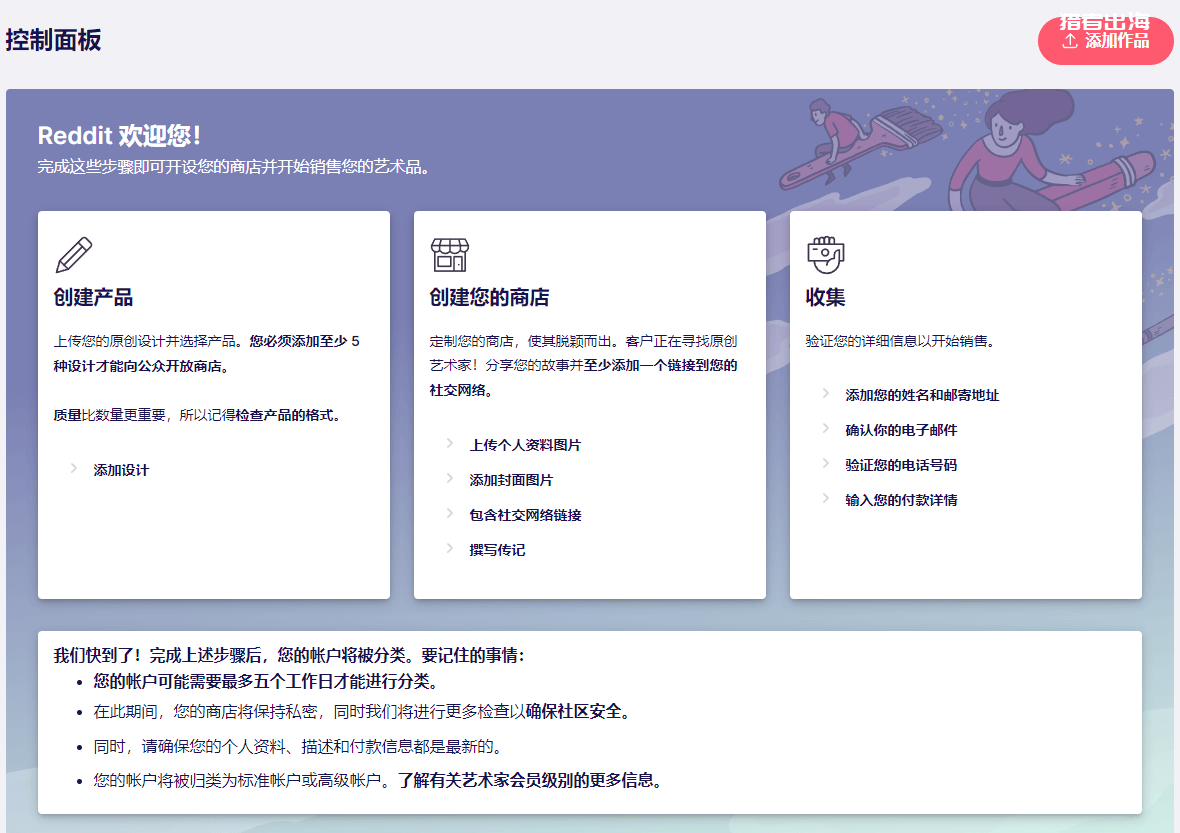
Task: Click the chevron beside 添加封面图片
Action: (450, 479)
